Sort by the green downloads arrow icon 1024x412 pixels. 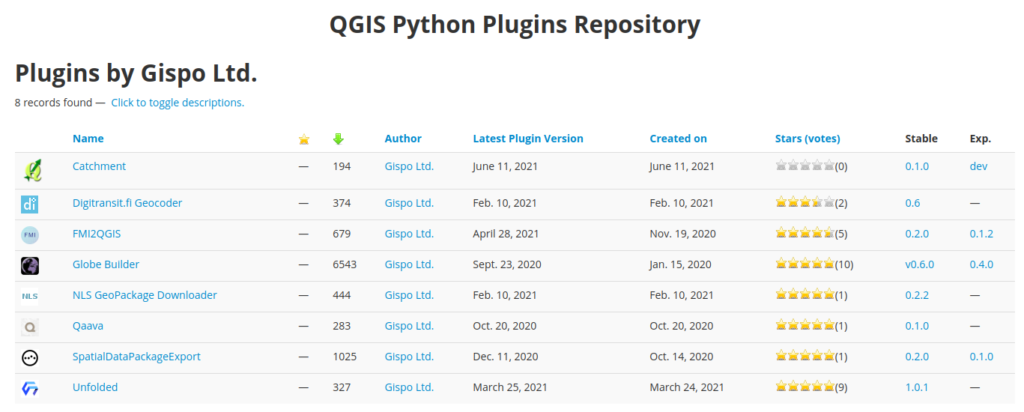pyautogui.click(x=338, y=139)
